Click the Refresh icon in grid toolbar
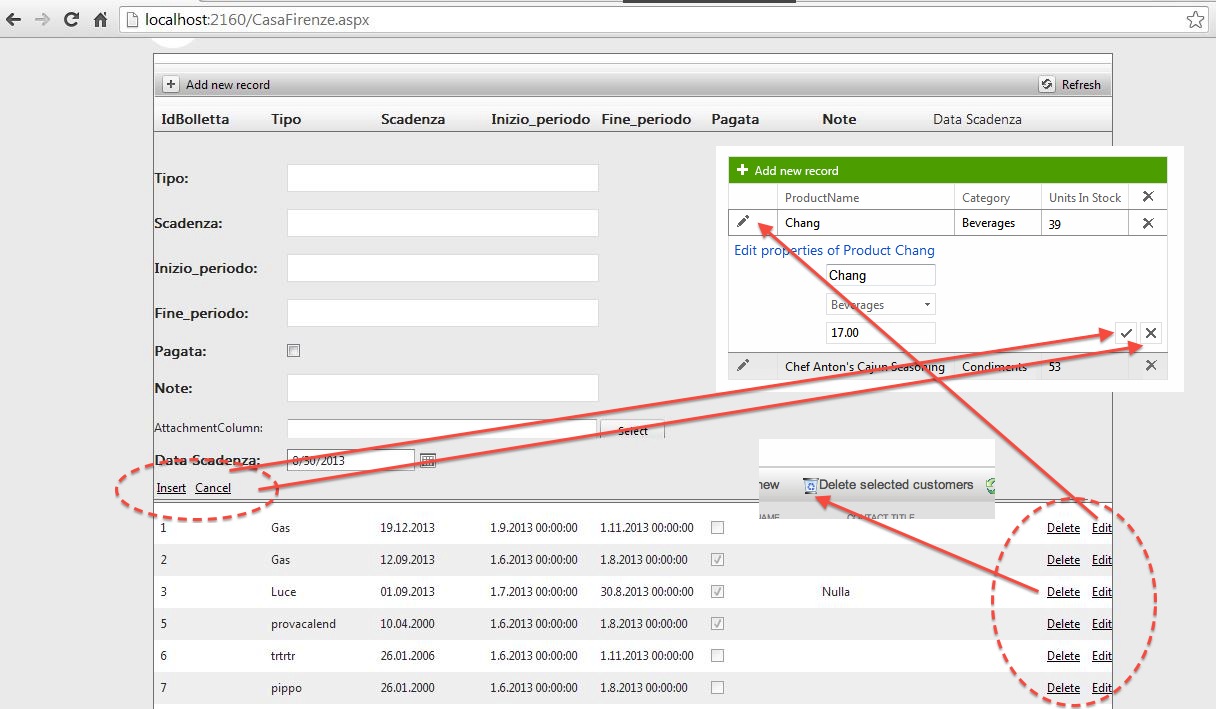Viewport: 1216px width, 709px height. pos(1047,85)
